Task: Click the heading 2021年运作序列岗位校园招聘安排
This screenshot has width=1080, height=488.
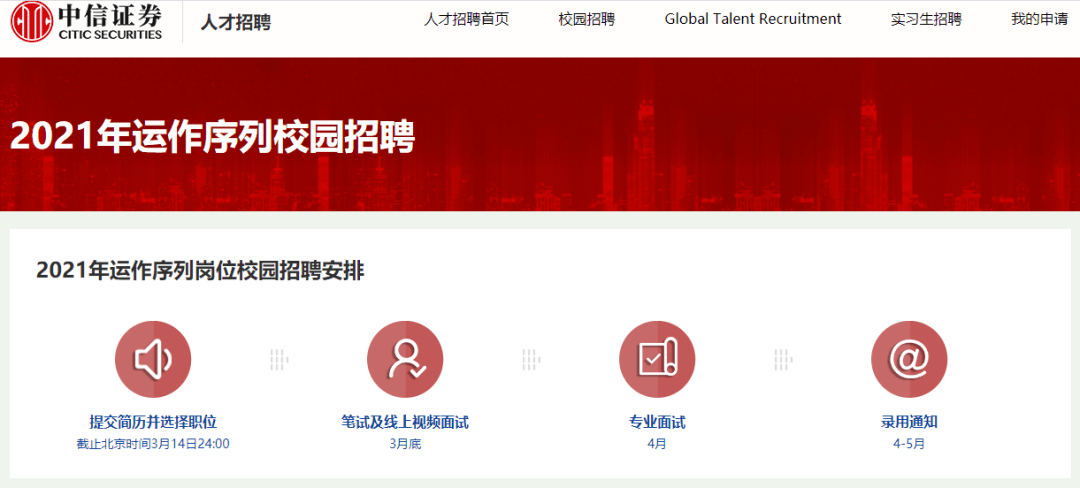Action: pyautogui.click(x=200, y=271)
